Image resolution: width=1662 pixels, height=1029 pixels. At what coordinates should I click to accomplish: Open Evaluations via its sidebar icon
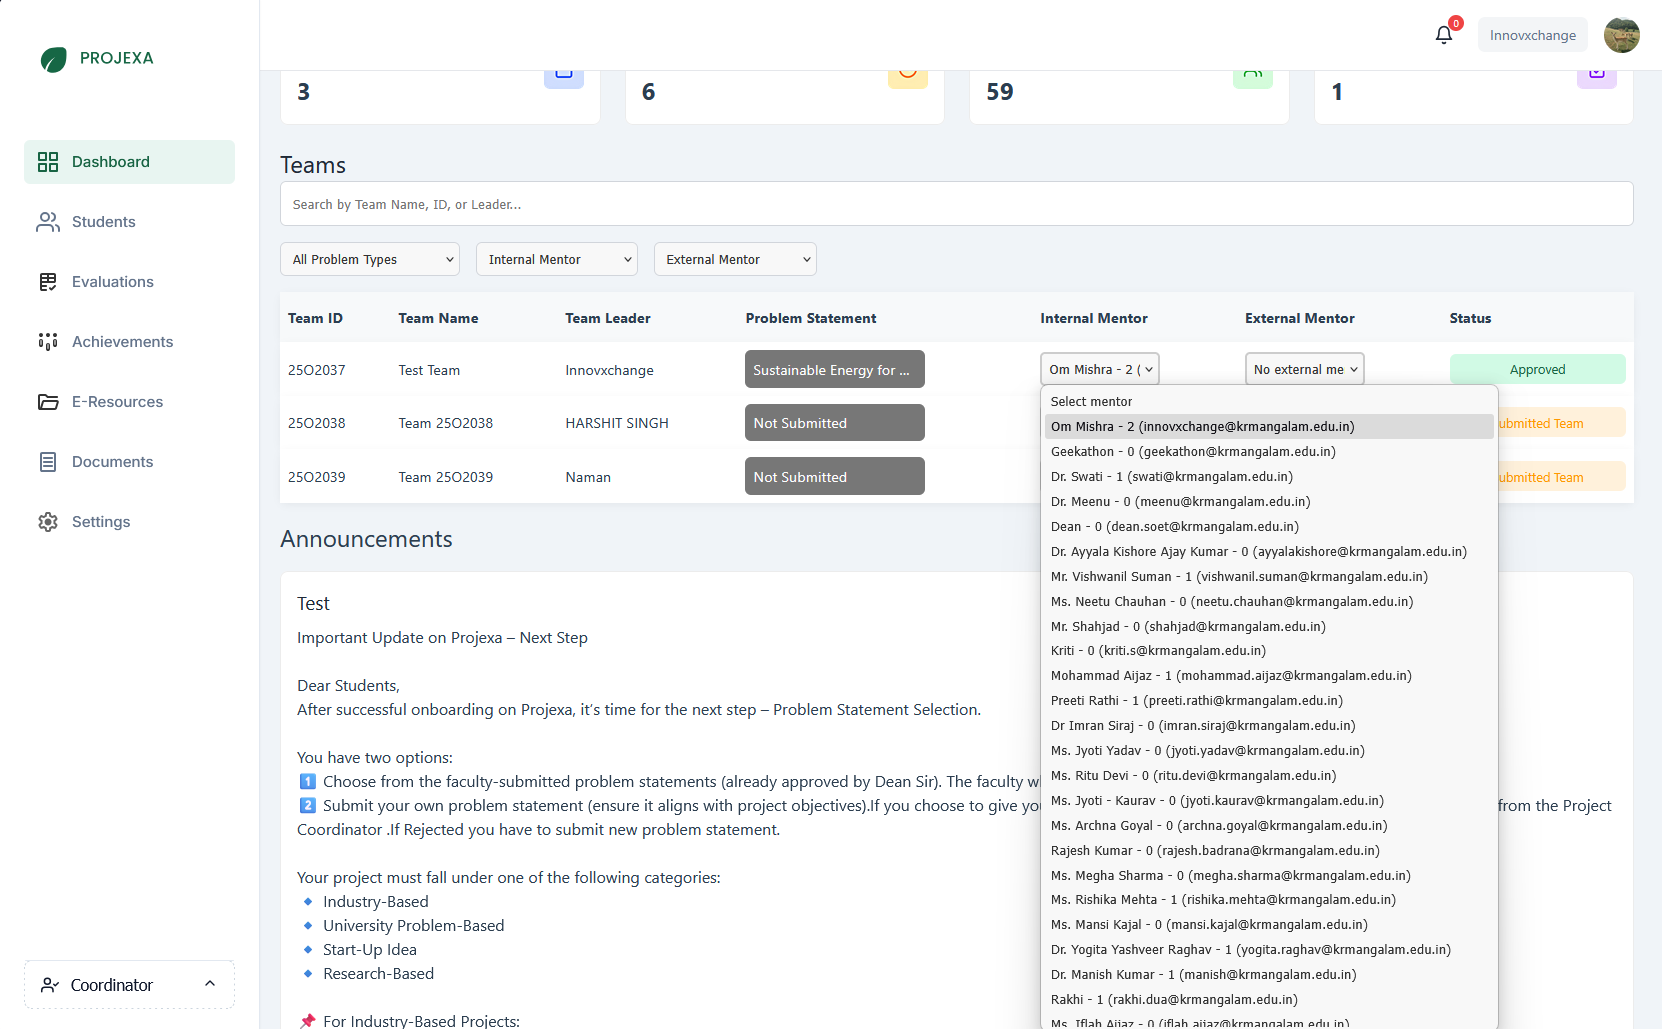pyautogui.click(x=48, y=281)
